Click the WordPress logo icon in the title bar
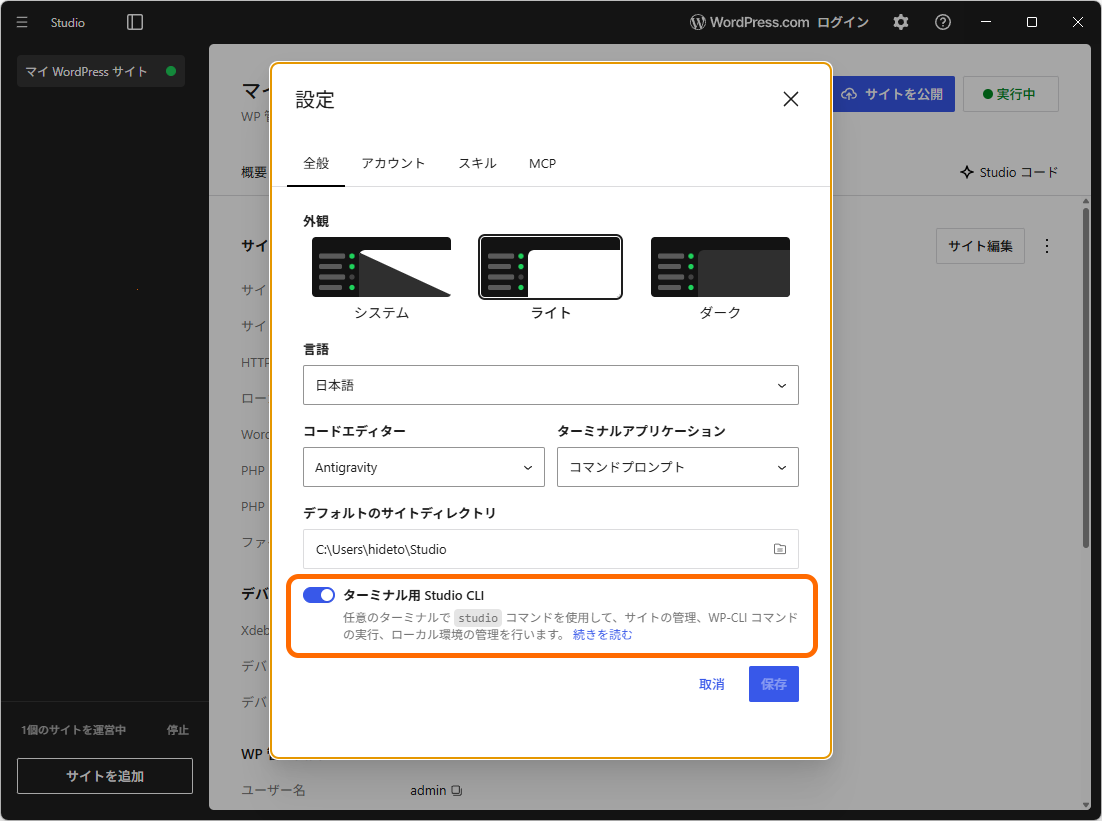The width and height of the screenshot is (1102, 821). point(697,22)
